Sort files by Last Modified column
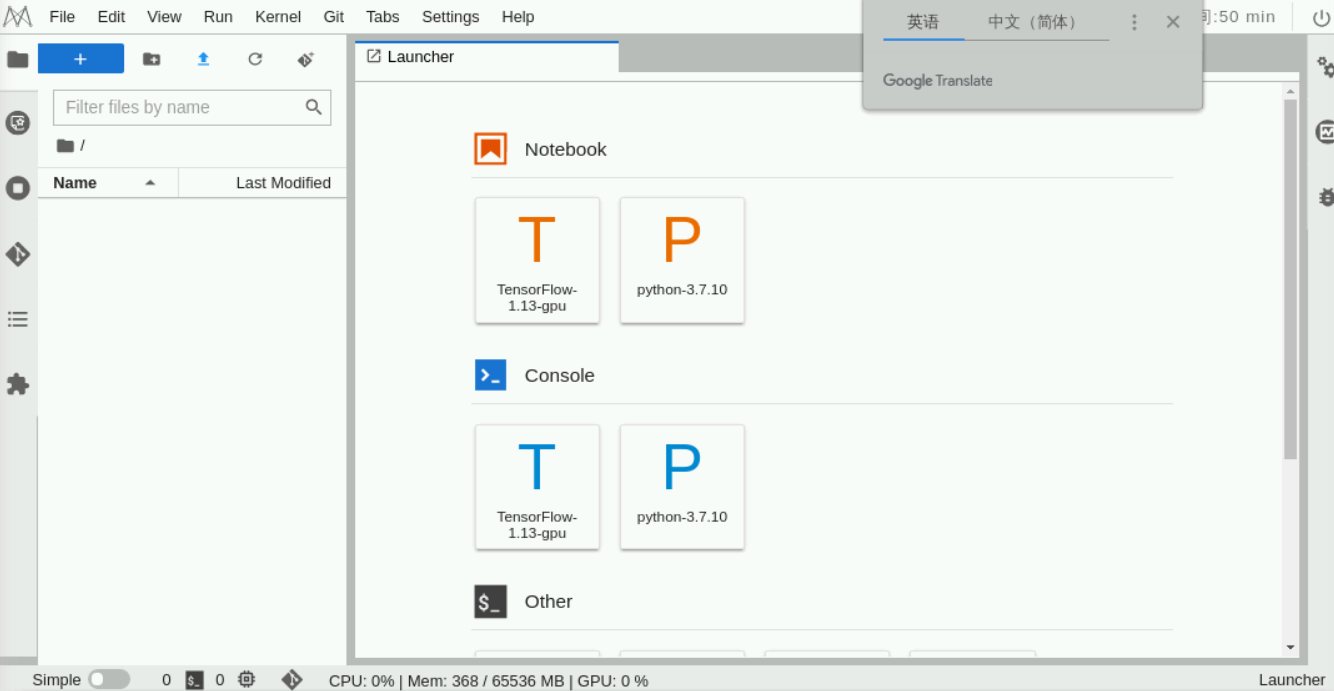The width and height of the screenshot is (1334, 691). 263,183
